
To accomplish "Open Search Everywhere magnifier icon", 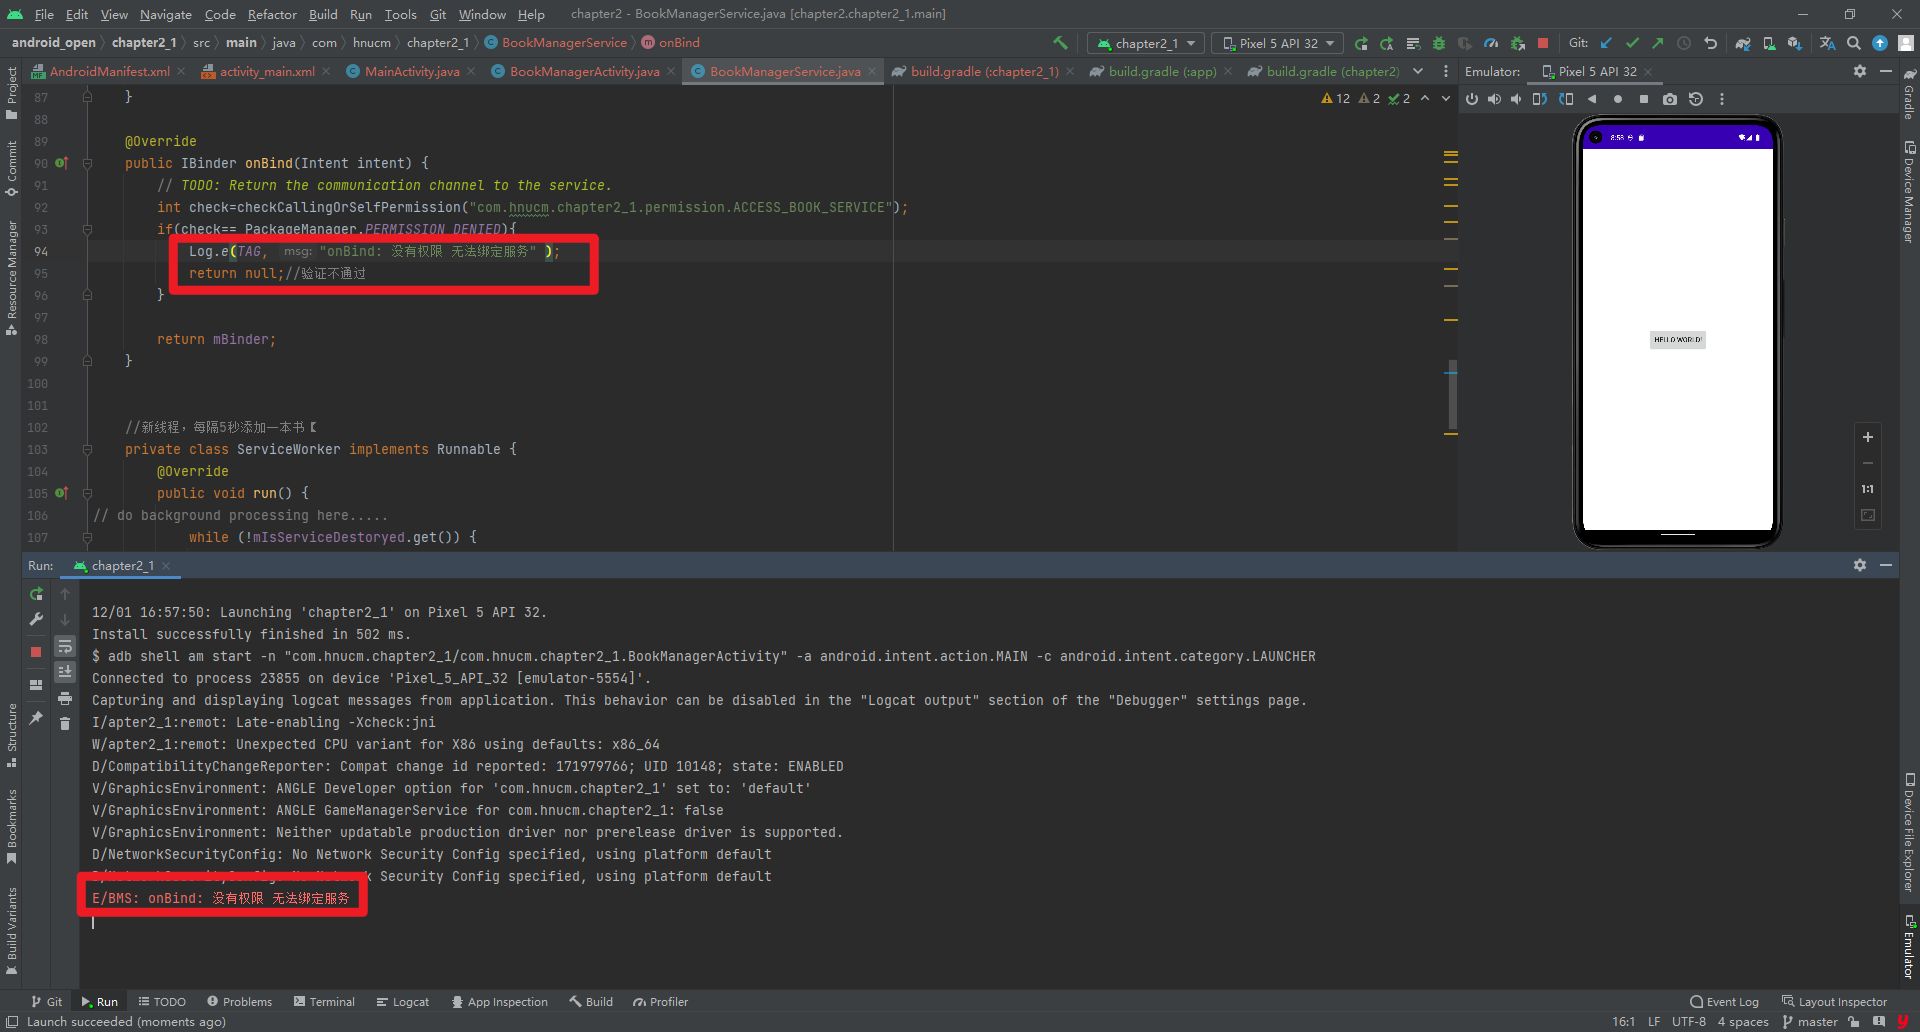I will point(1854,43).
